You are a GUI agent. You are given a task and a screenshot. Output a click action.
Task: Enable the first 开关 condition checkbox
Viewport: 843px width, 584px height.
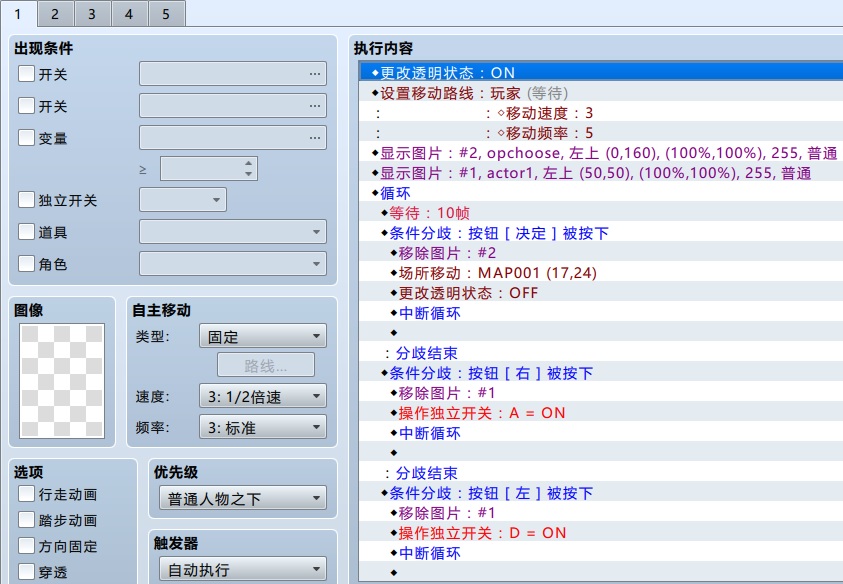pos(26,74)
